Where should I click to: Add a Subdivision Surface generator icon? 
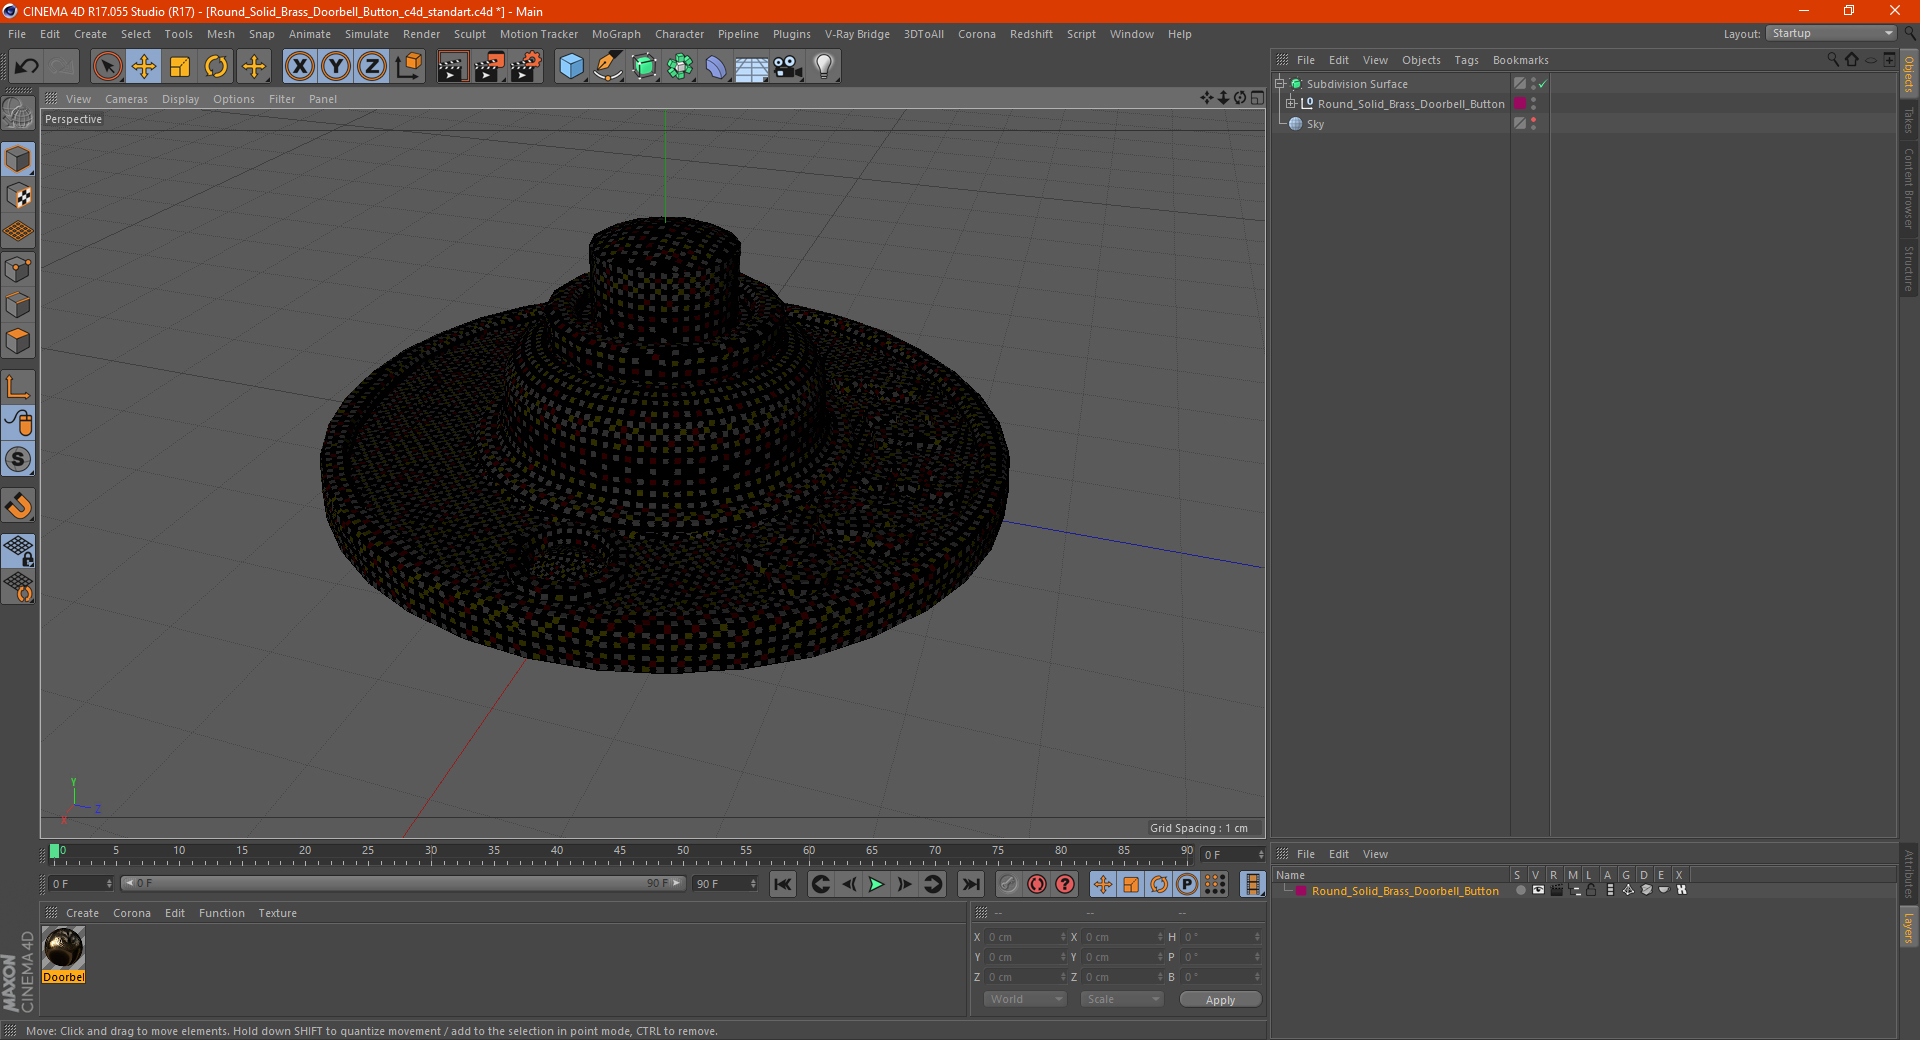point(644,67)
